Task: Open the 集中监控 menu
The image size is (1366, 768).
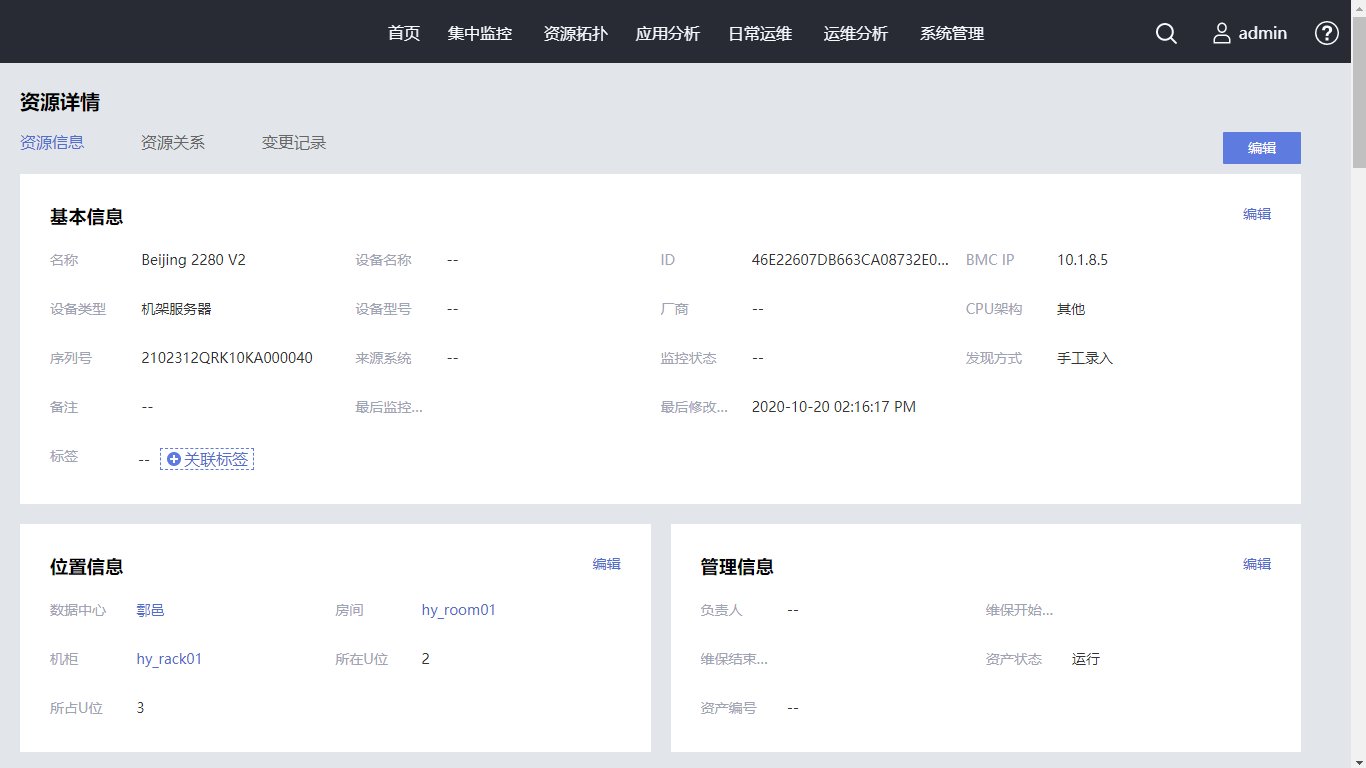Action: point(480,33)
